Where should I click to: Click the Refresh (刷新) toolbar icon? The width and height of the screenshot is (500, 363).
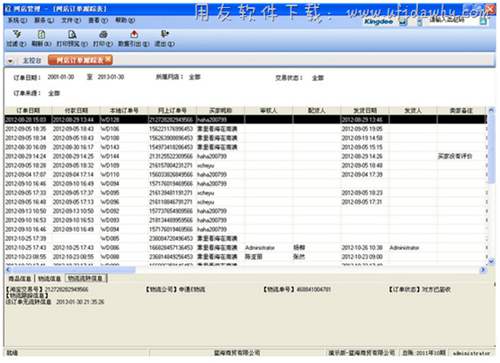(41, 34)
